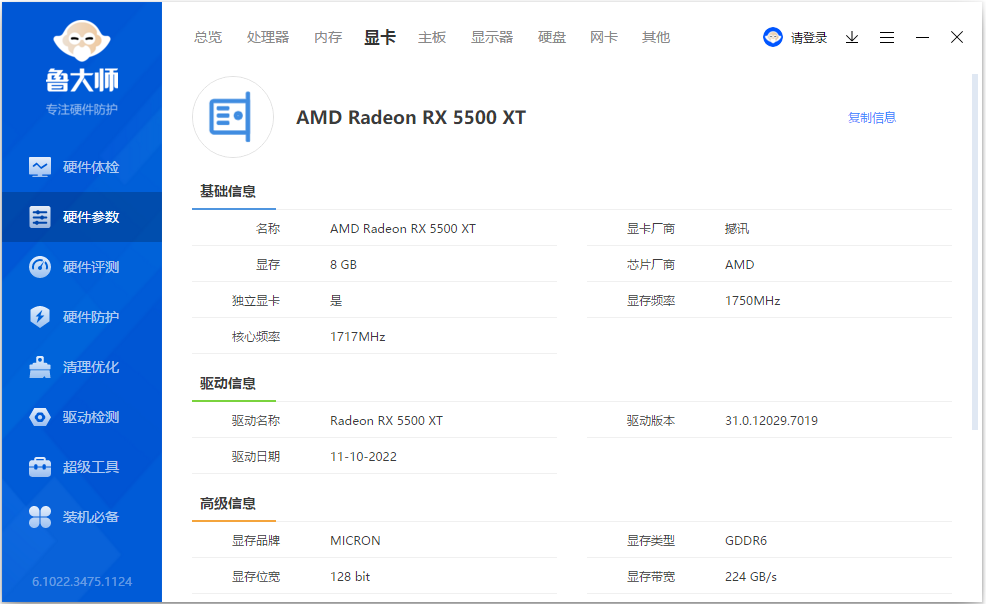Image resolution: width=987 pixels, height=608 pixels.
Task: Click the graphics card icon
Action: [233, 117]
